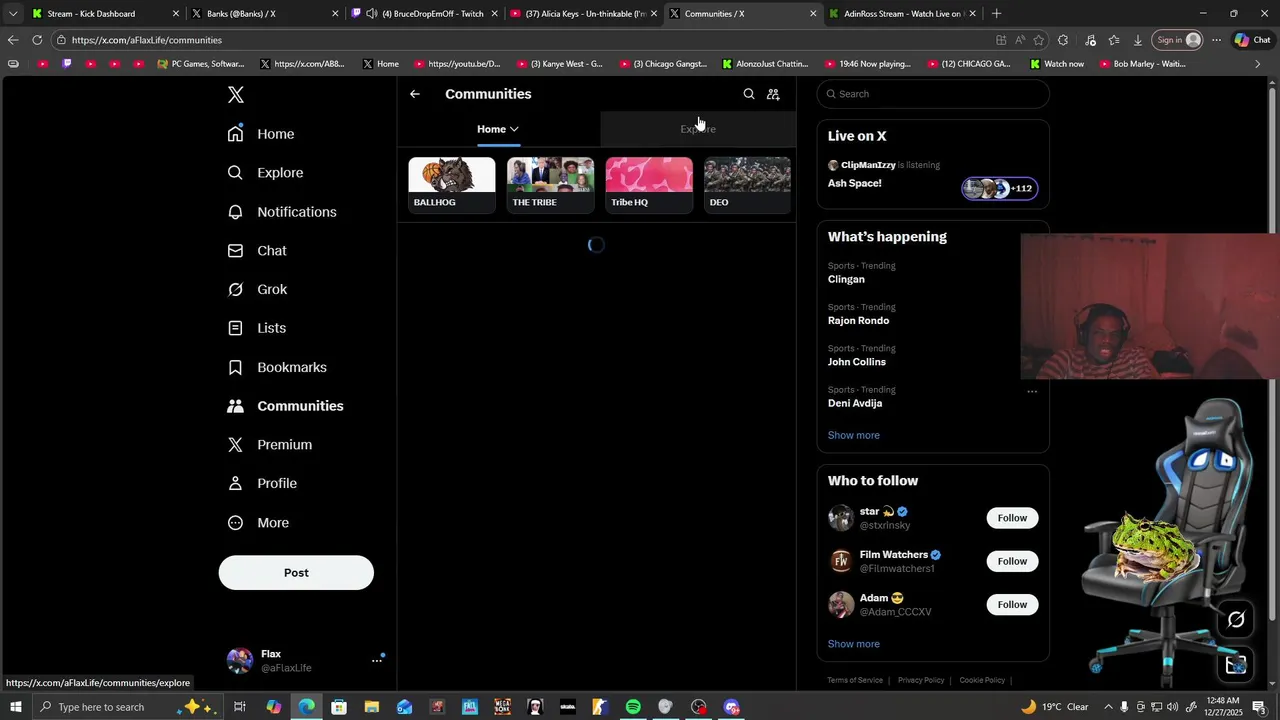
Task: Open Chat in the left sidebar
Action: (x=258, y=251)
